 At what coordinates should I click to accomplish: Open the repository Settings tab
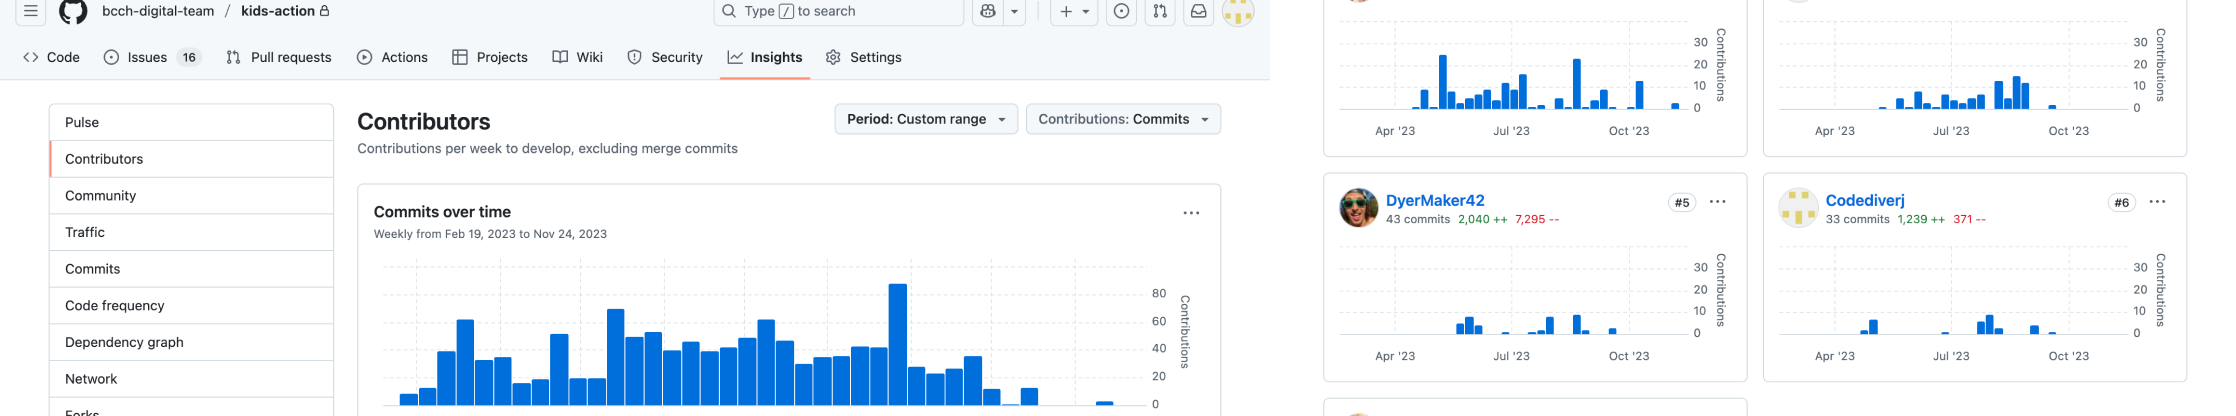[x=864, y=57]
